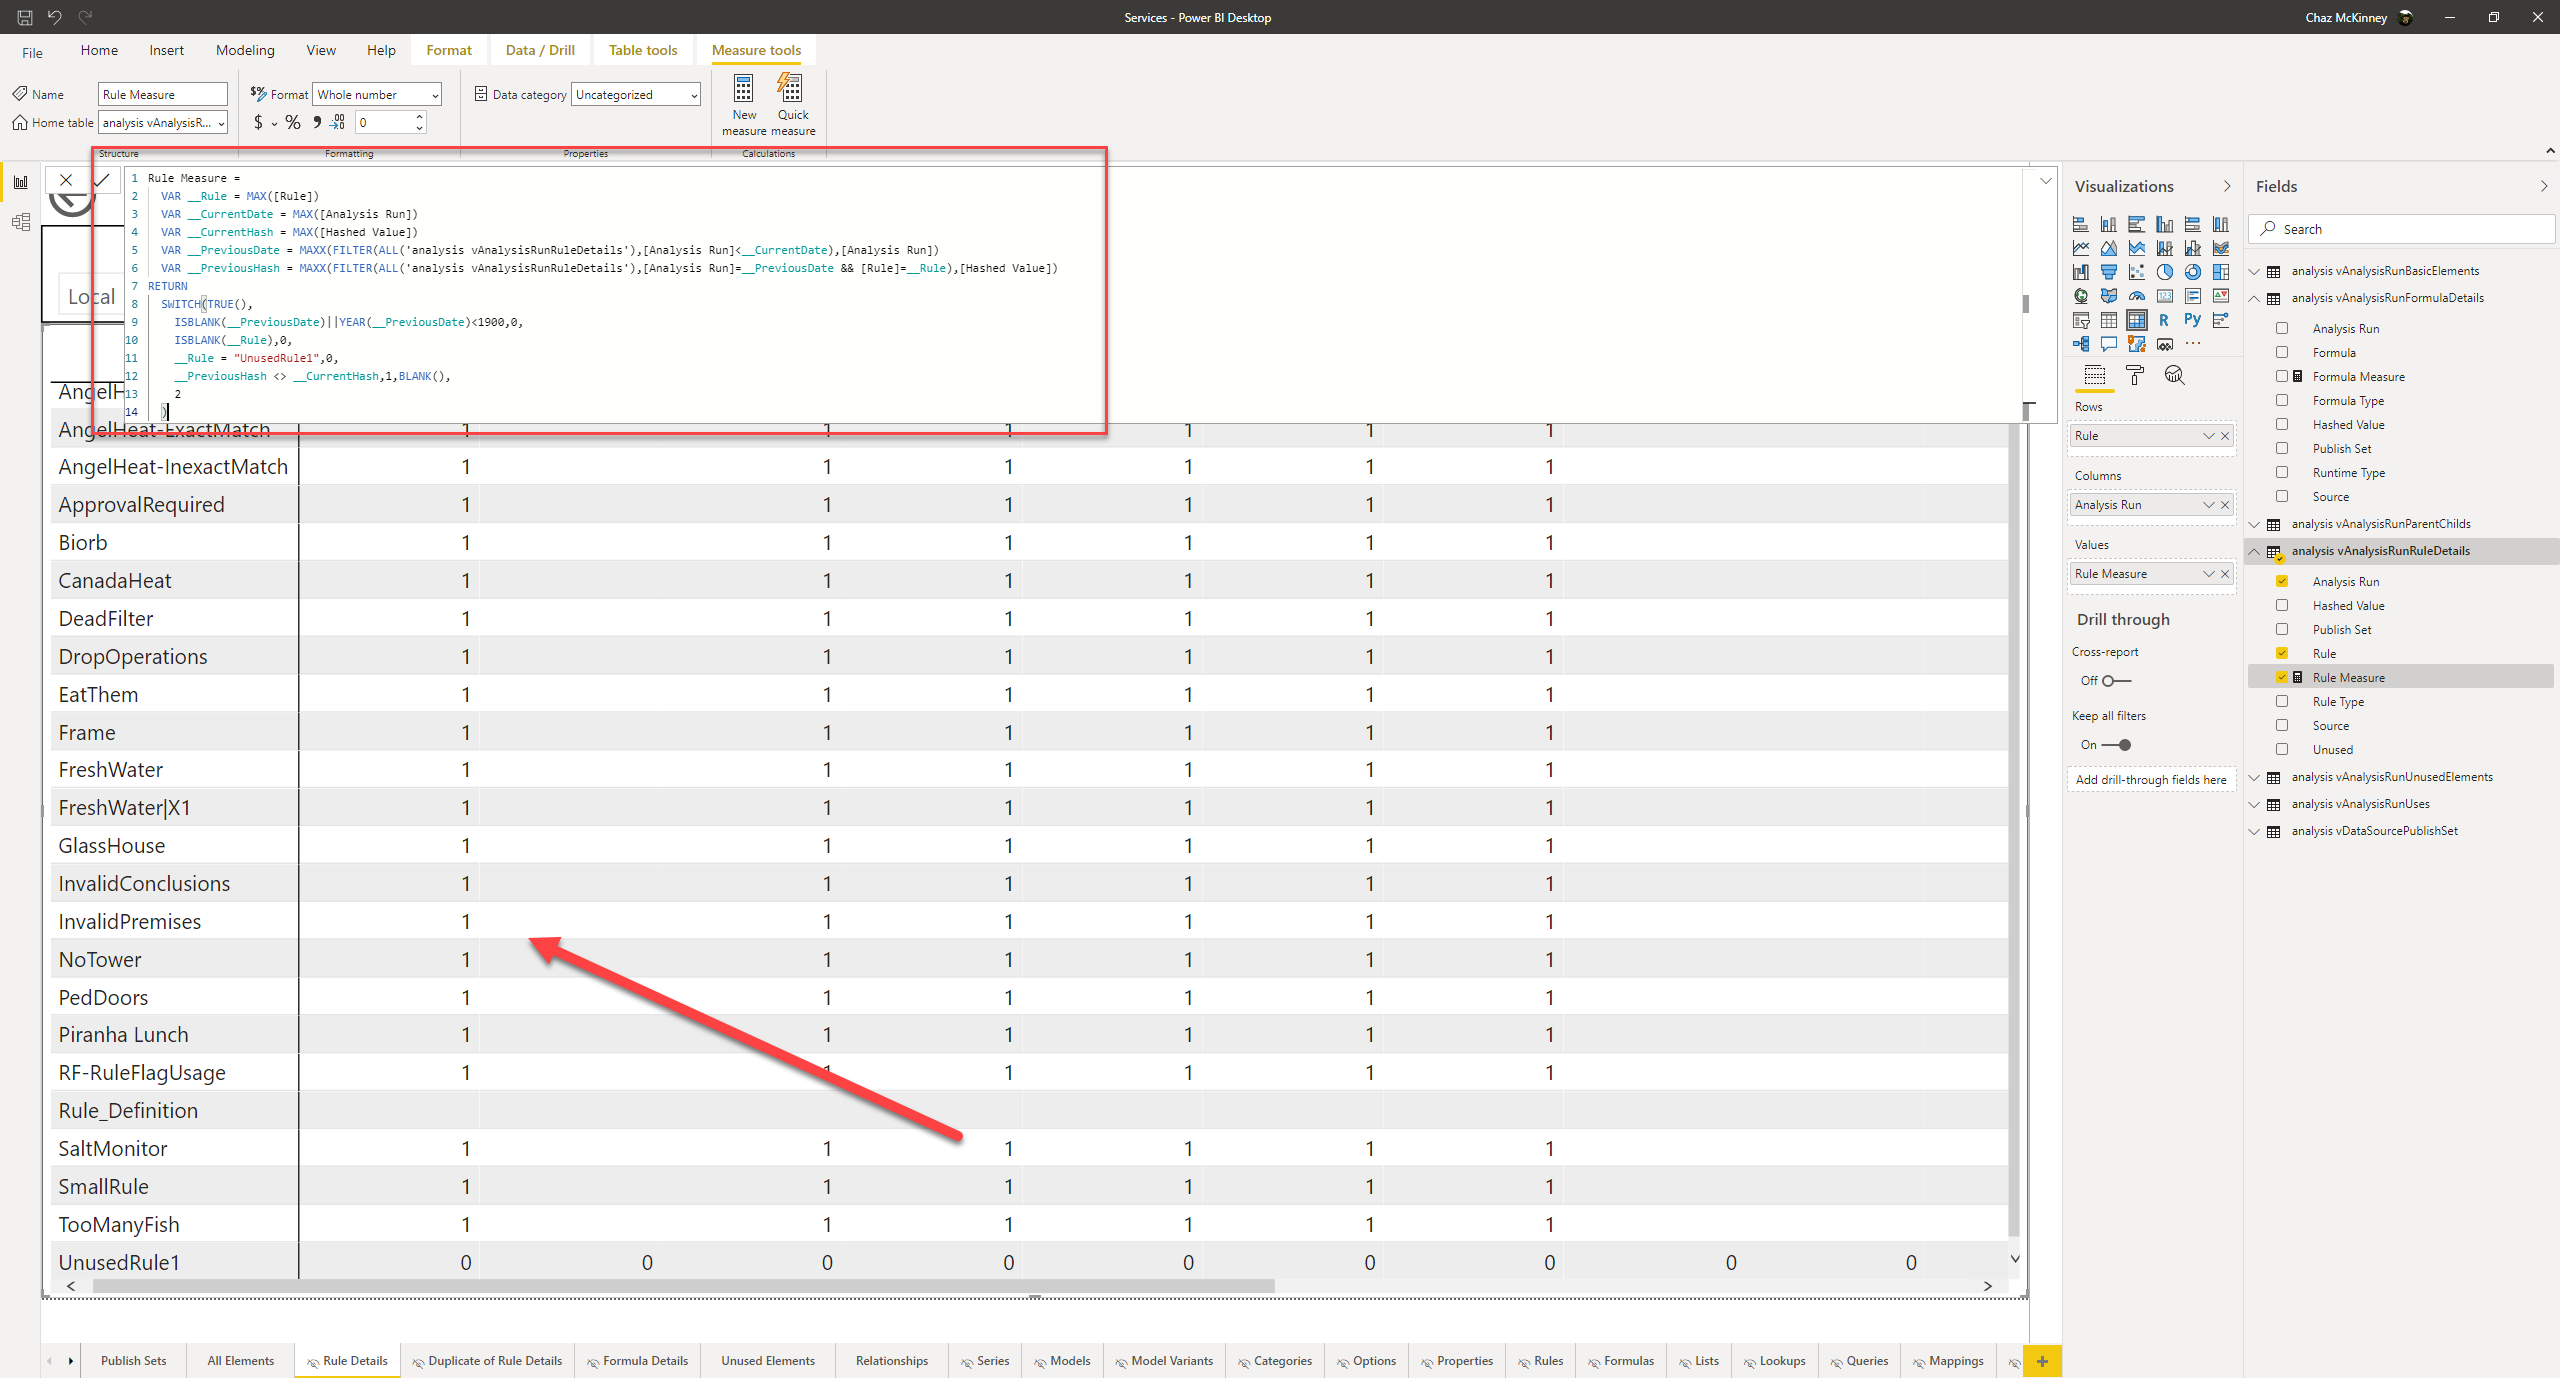Viewport: 2560px width, 1378px height.
Task: Select the Pie chart visualization
Action: (x=2164, y=272)
